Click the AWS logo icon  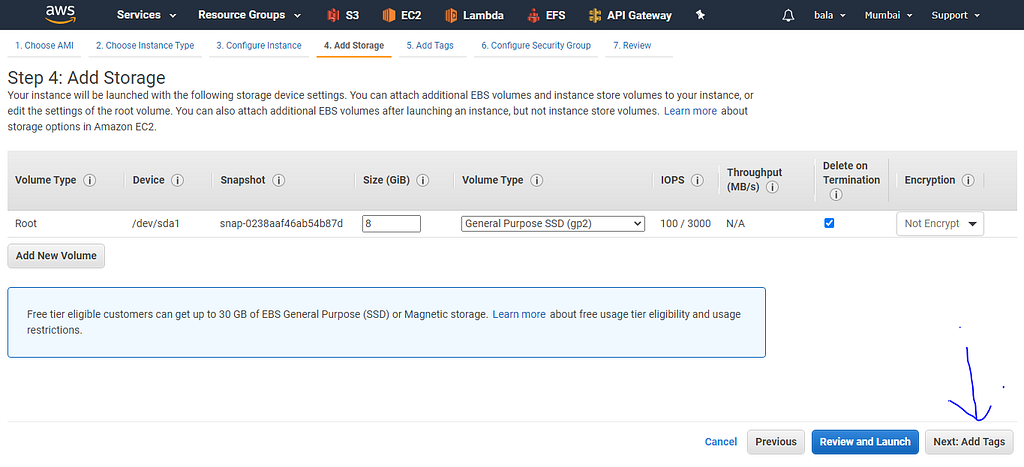click(x=58, y=14)
